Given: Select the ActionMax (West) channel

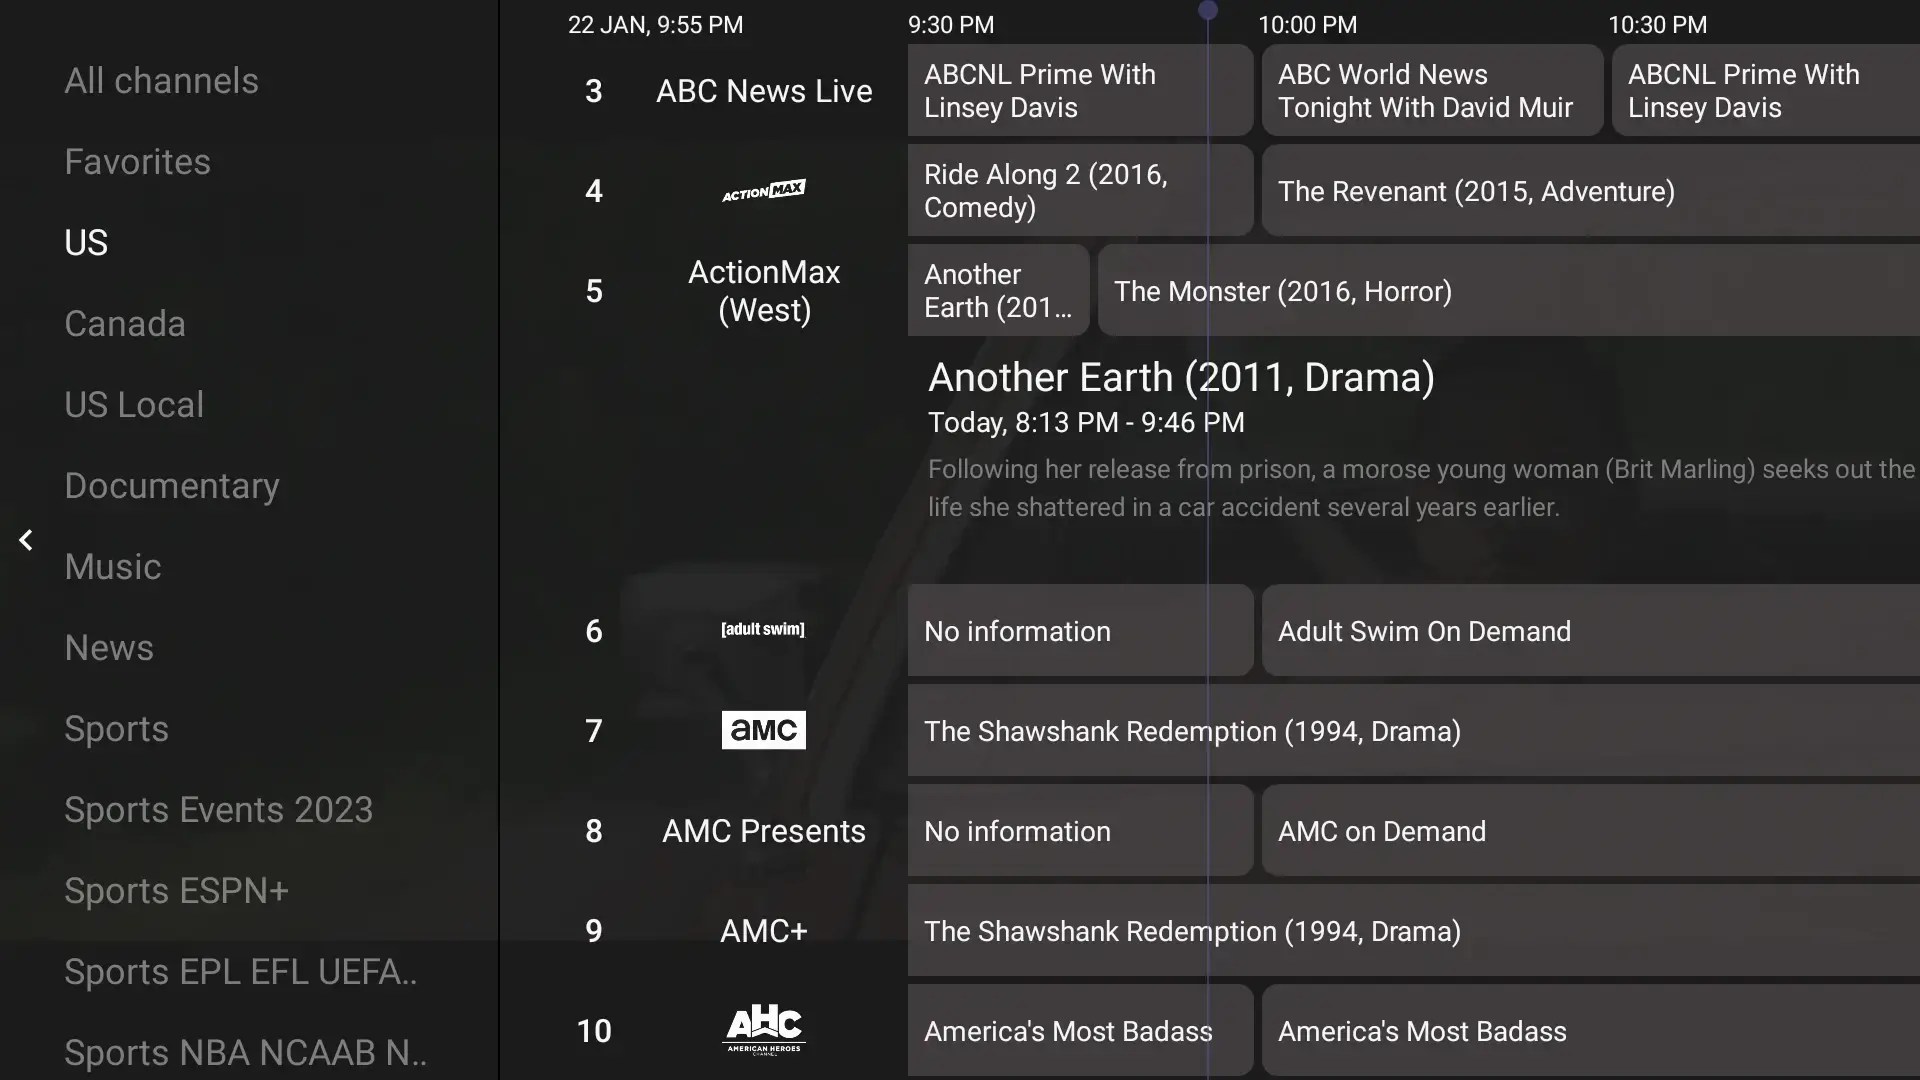Looking at the screenshot, I should [764, 290].
